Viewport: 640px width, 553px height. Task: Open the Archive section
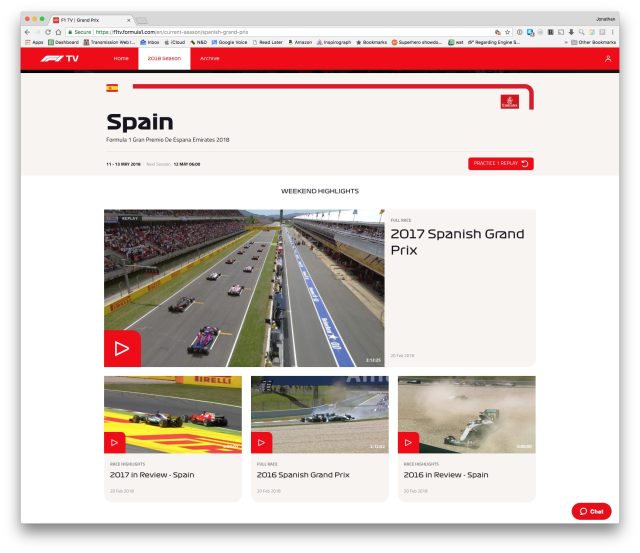pos(210,59)
